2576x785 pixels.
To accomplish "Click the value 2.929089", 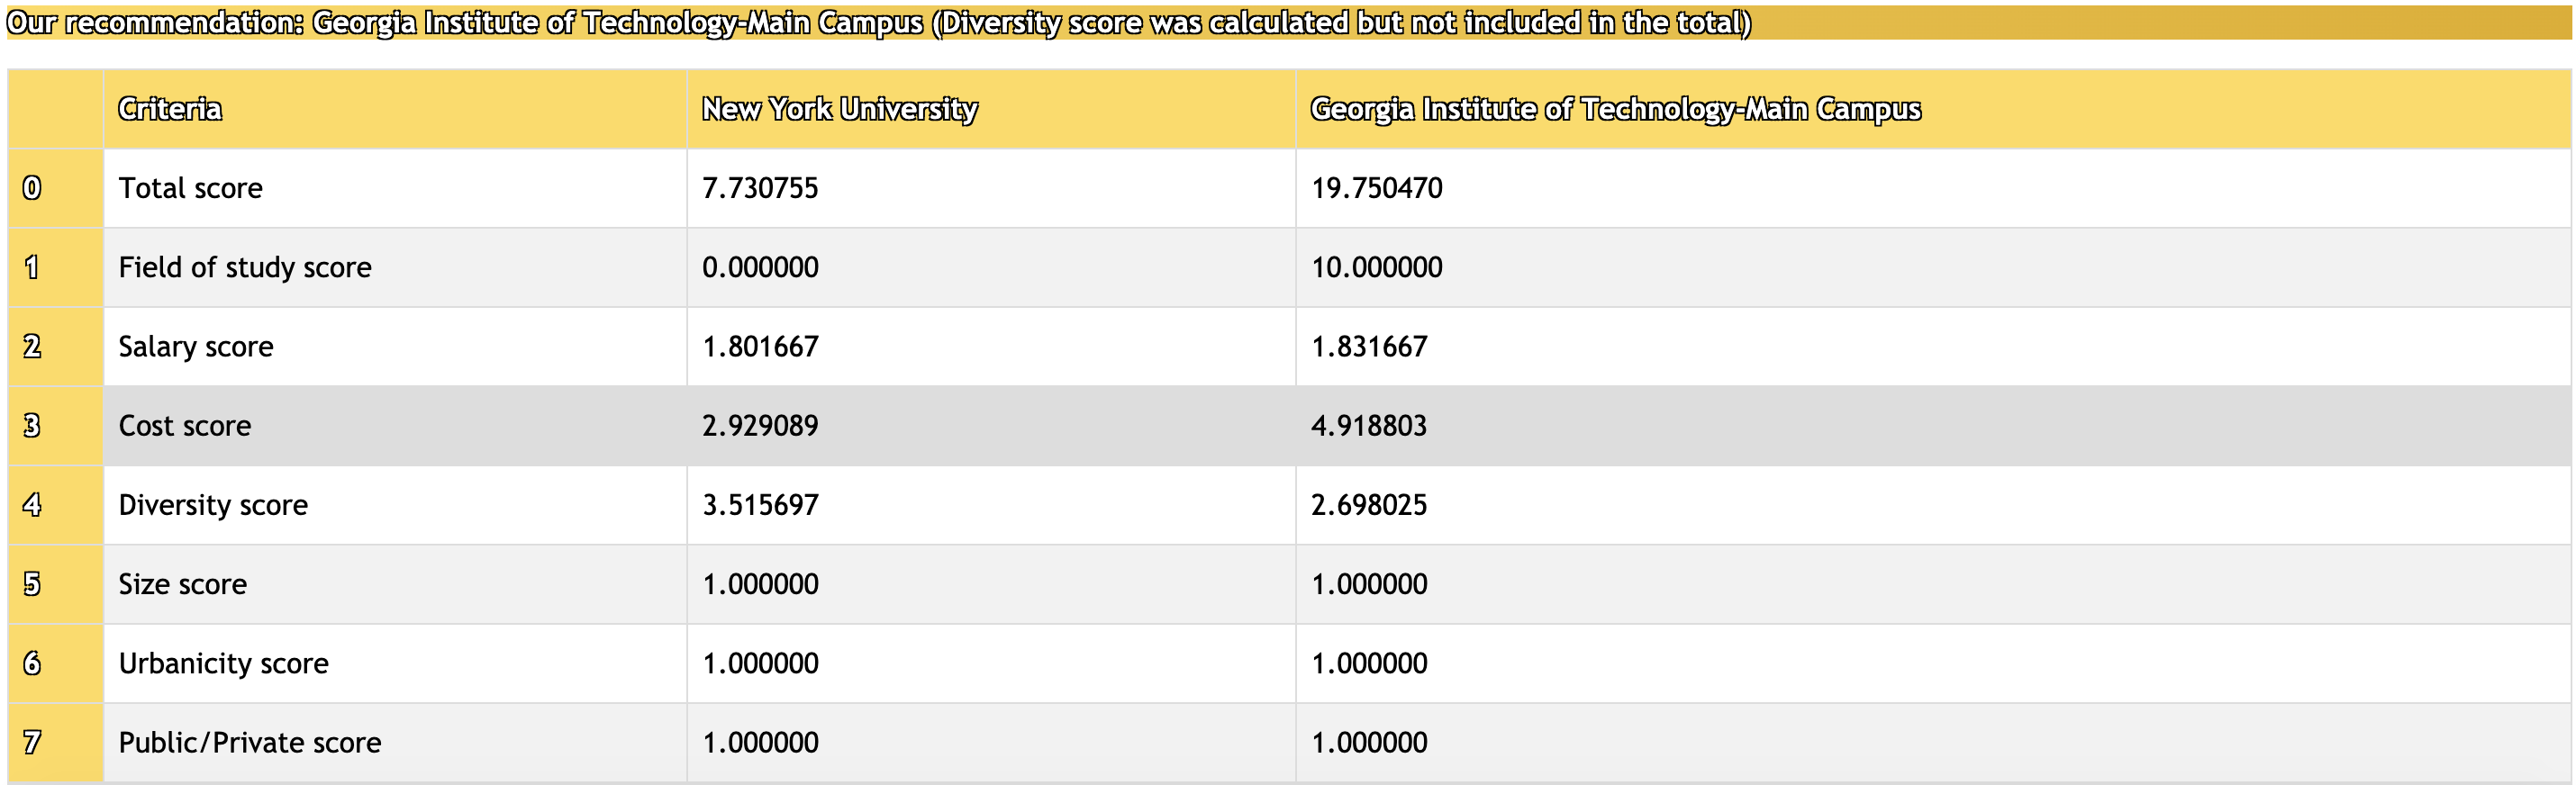I will (x=760, y=426).
